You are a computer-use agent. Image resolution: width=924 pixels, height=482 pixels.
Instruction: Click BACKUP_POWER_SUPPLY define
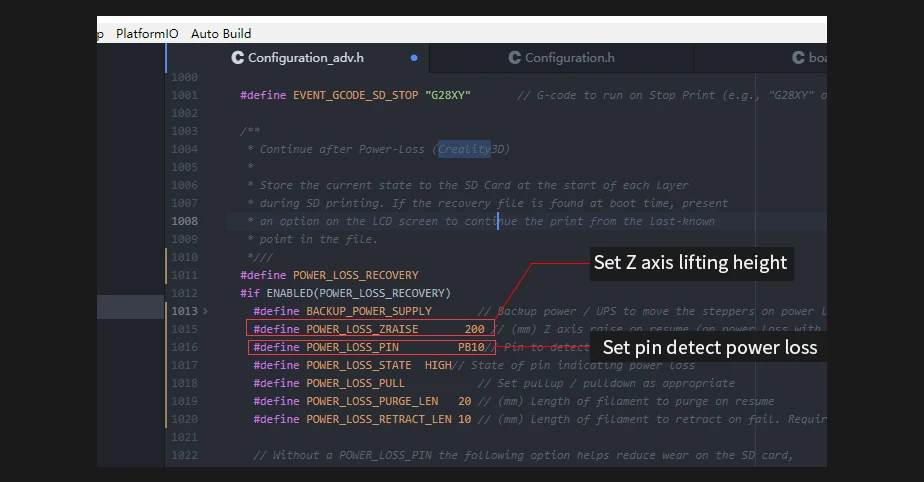pos(369,311)
